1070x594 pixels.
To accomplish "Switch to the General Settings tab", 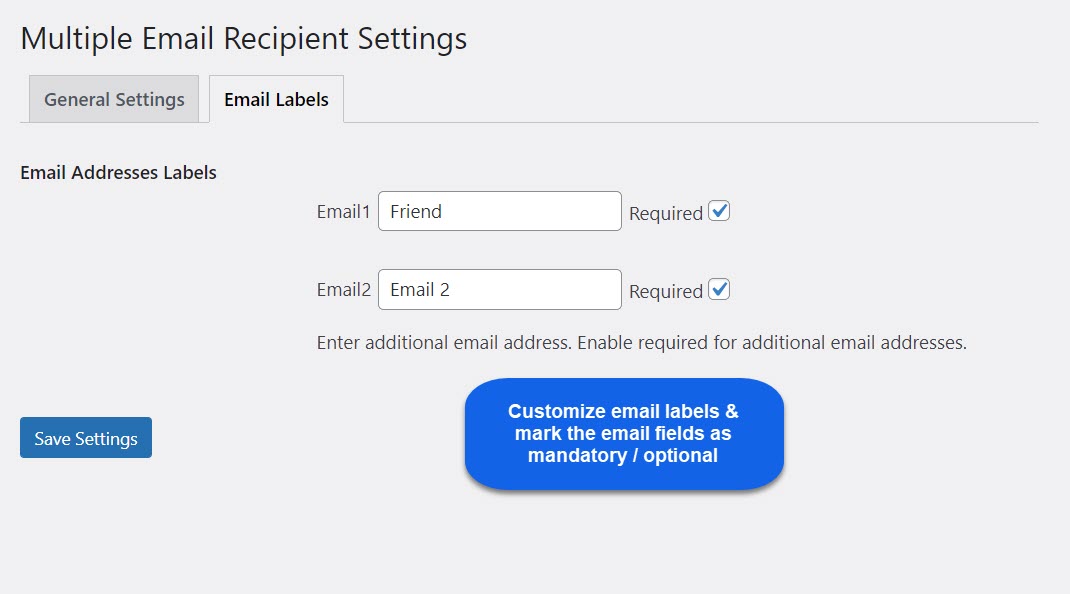I will click(x=112, y=98).
